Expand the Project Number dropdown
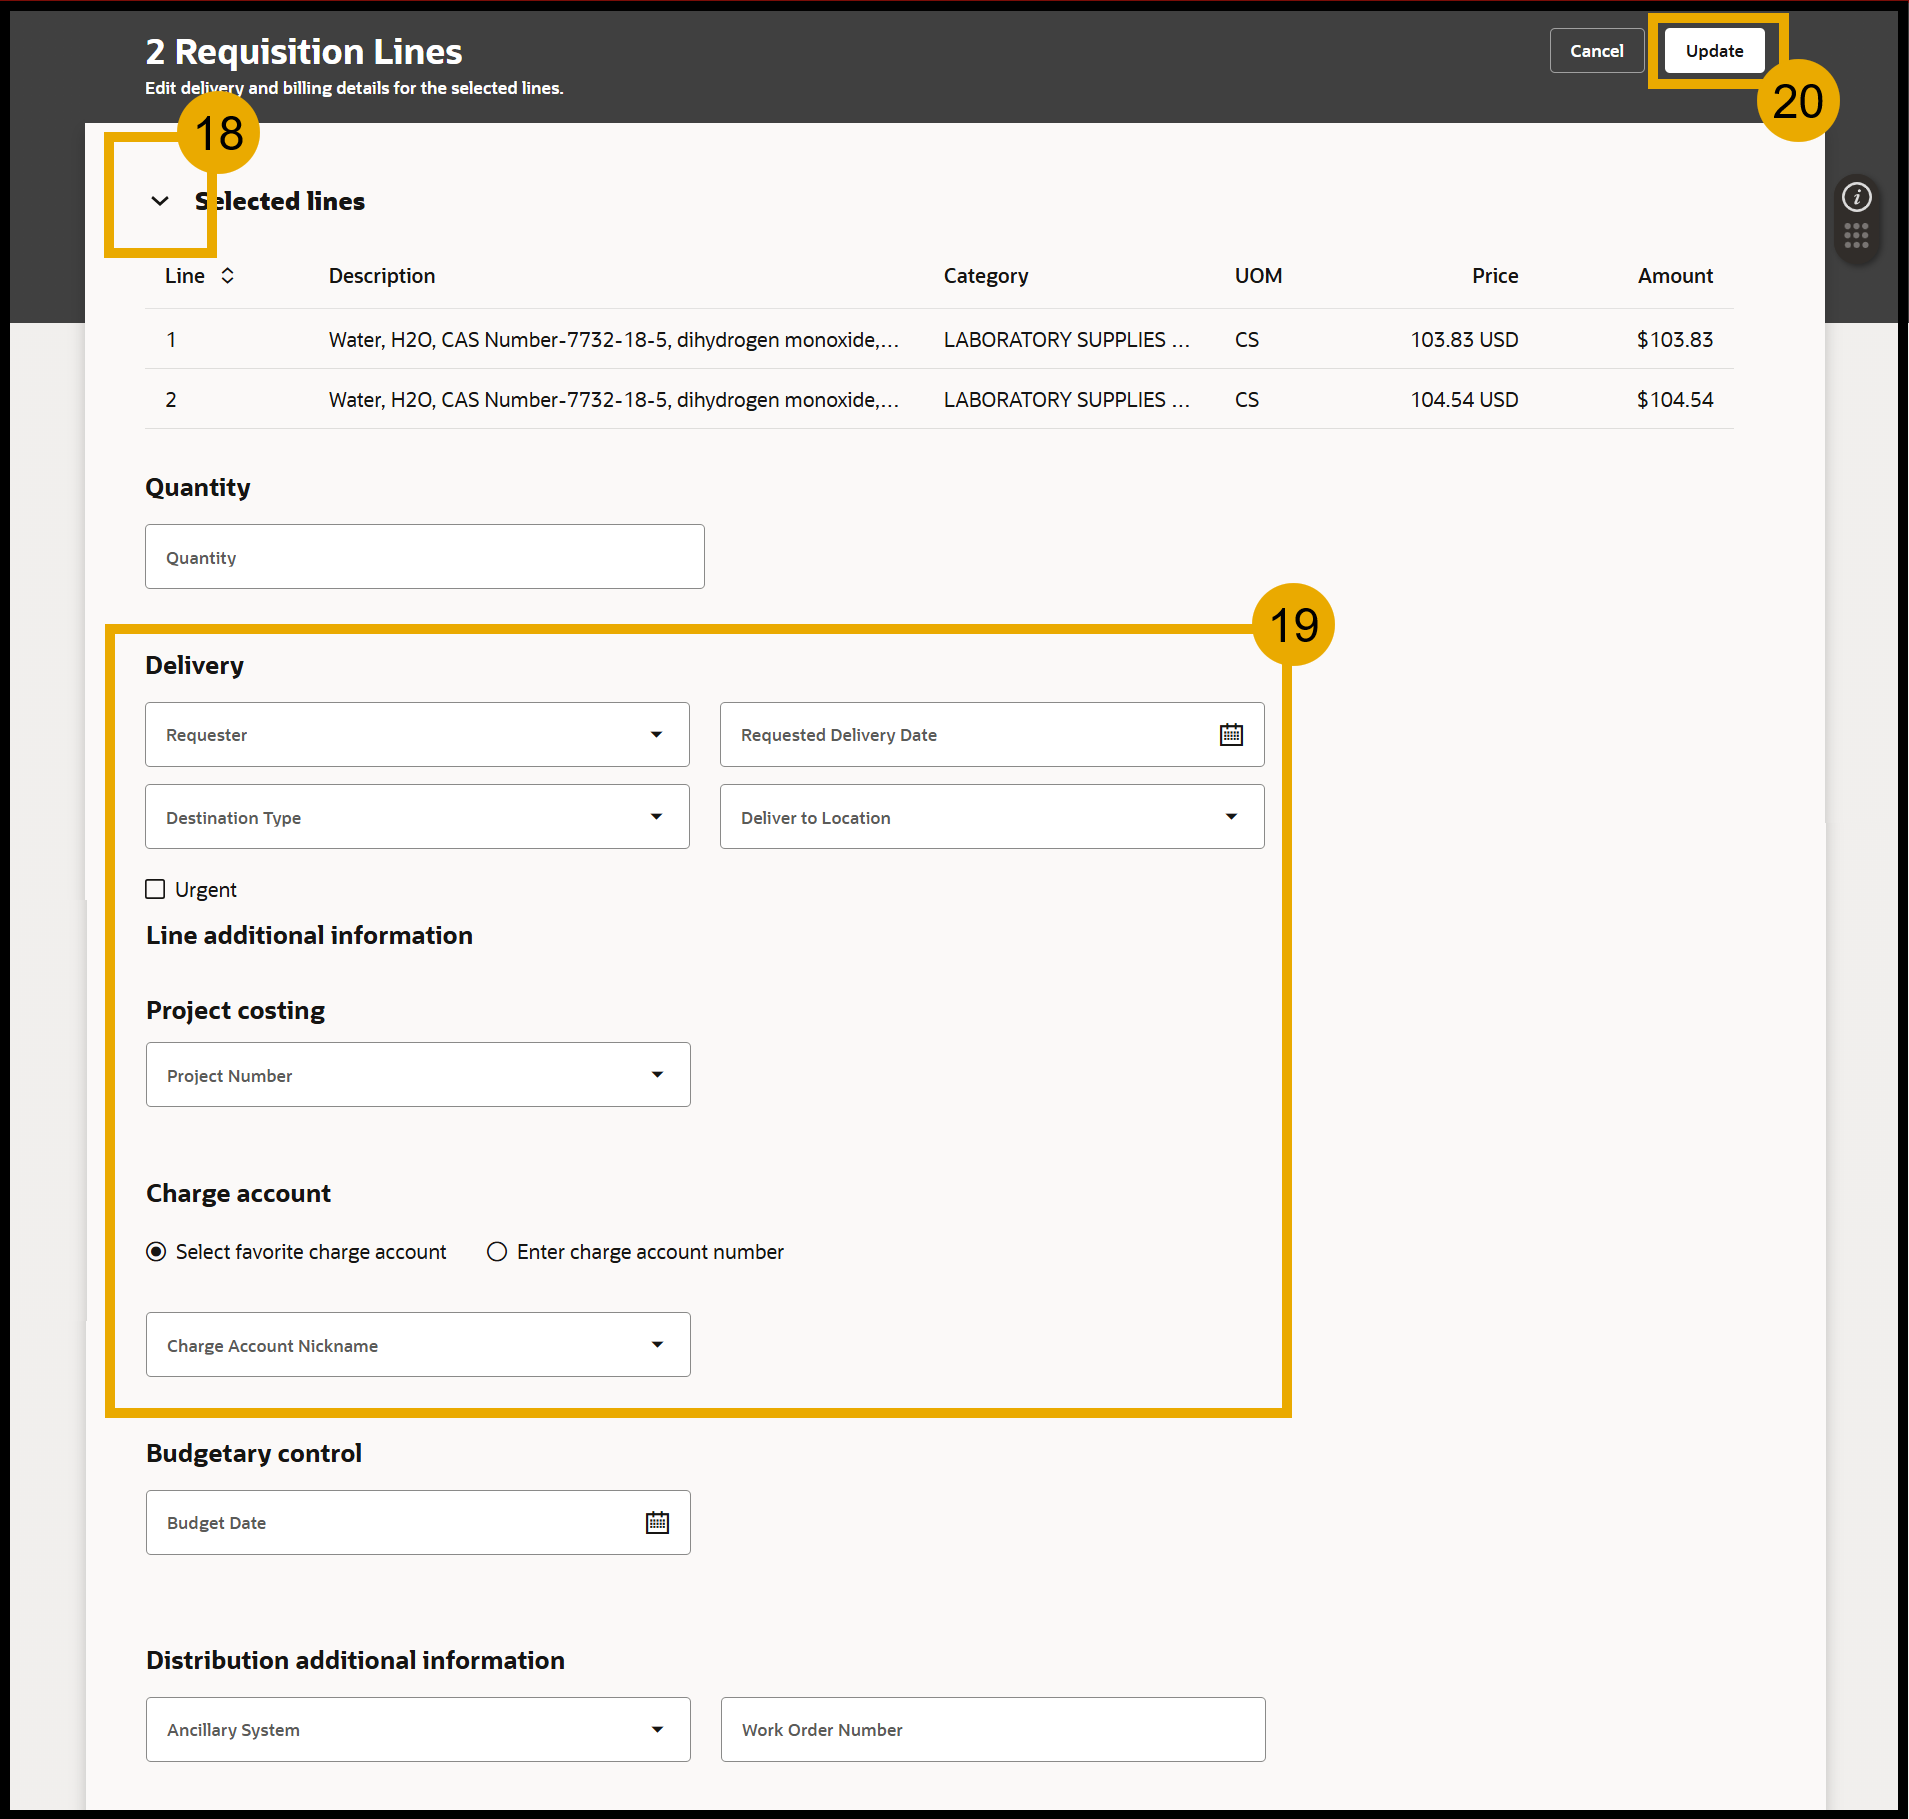 point(657,1075)
